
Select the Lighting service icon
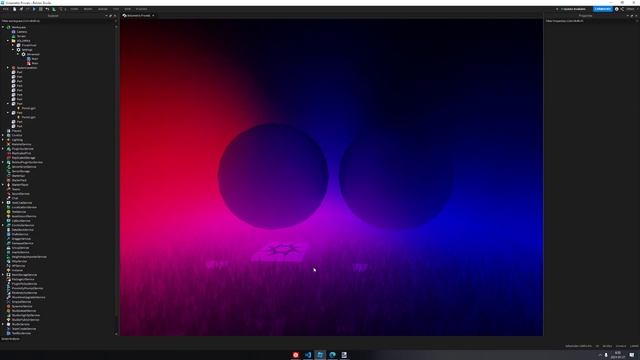(9, 140)
